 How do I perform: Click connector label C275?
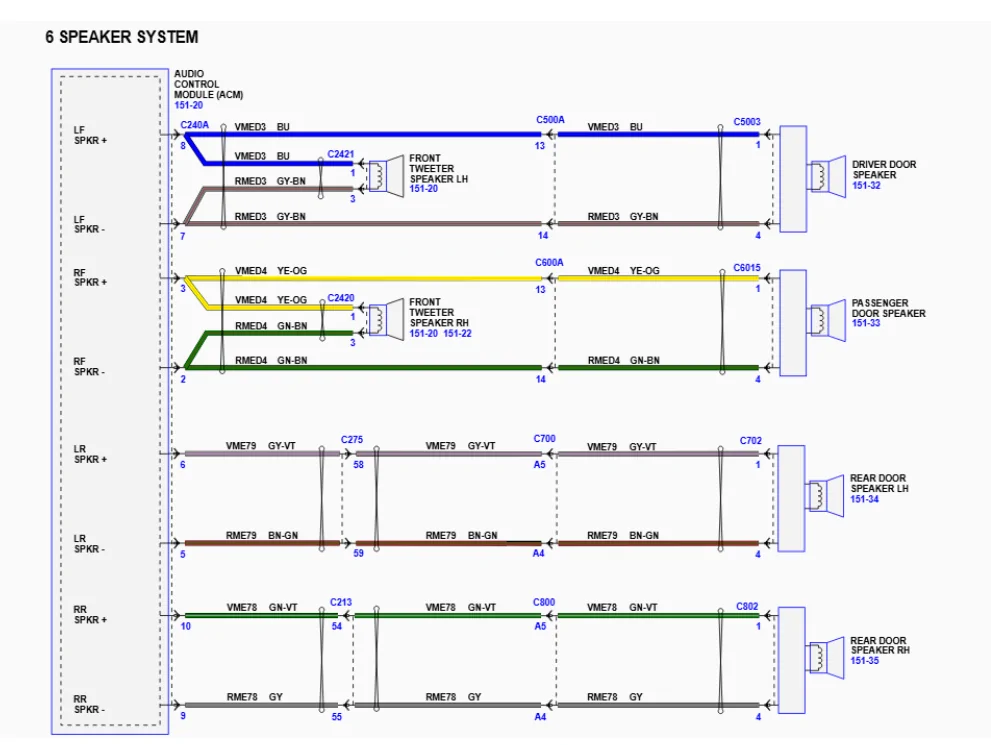pos(352,440)
